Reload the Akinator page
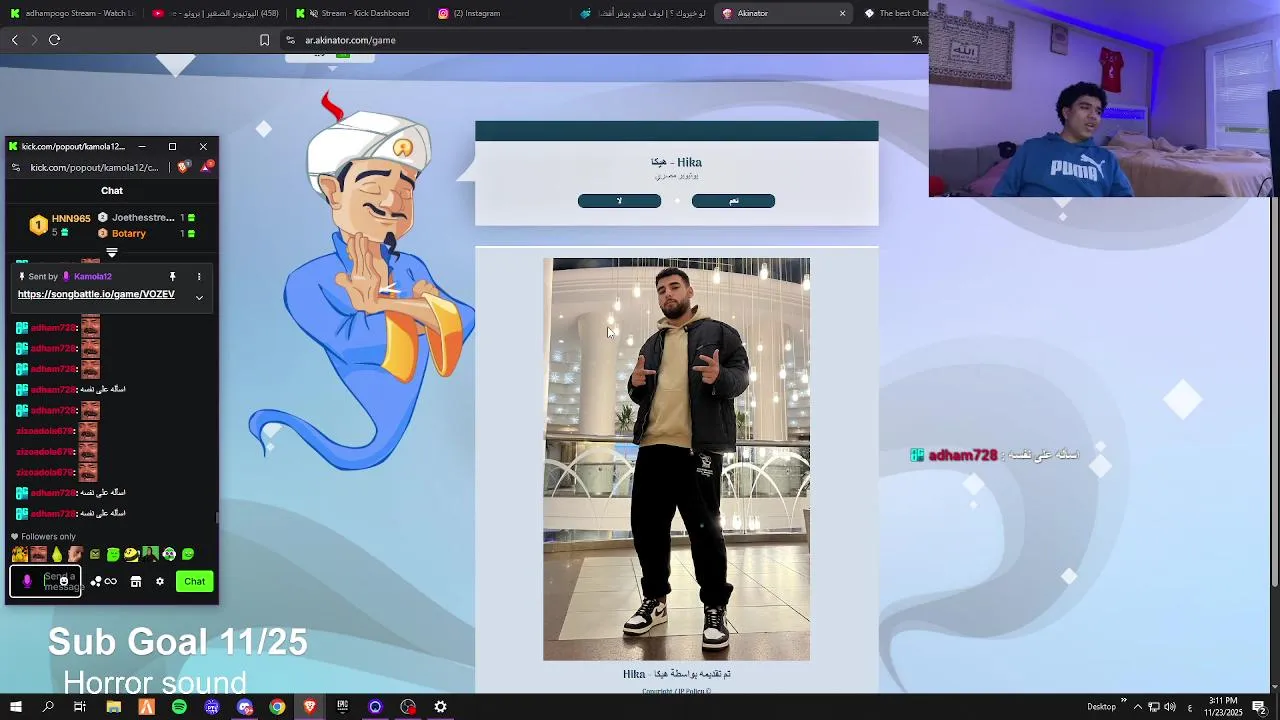Image resolution: width=1280 pixels, height=720 pixels. 54,40
